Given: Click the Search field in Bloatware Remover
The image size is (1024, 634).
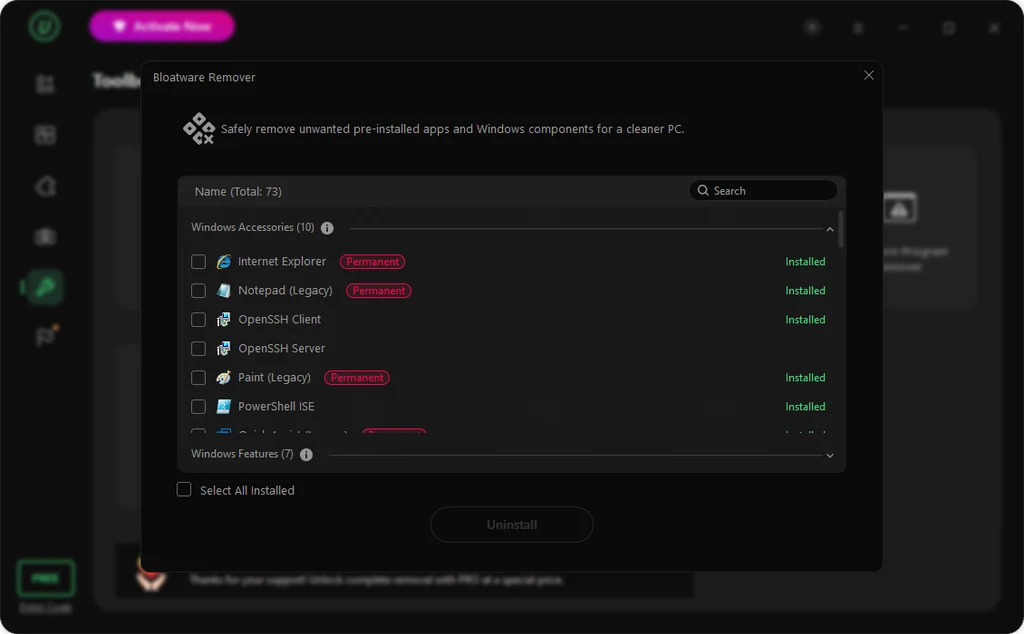Looking at the screenshot, I should point(763,191).
